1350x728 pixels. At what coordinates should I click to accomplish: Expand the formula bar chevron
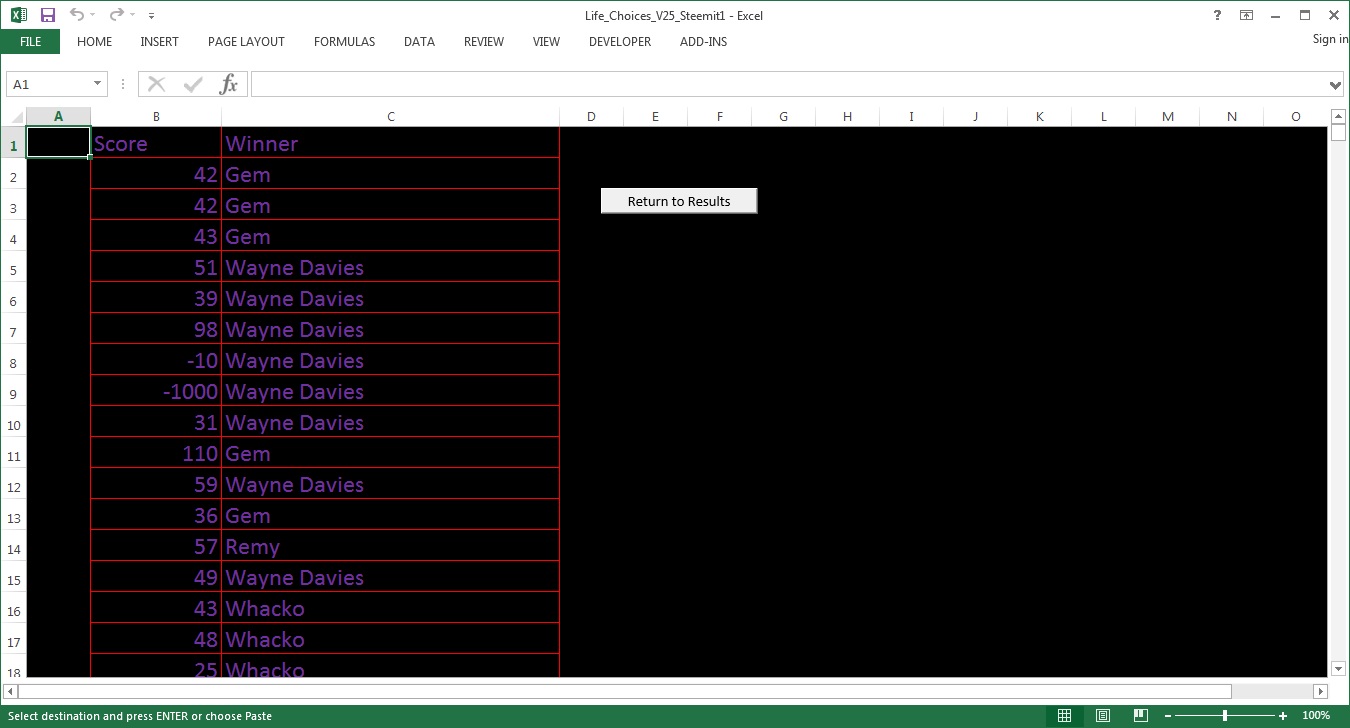tap(1336, 85)
